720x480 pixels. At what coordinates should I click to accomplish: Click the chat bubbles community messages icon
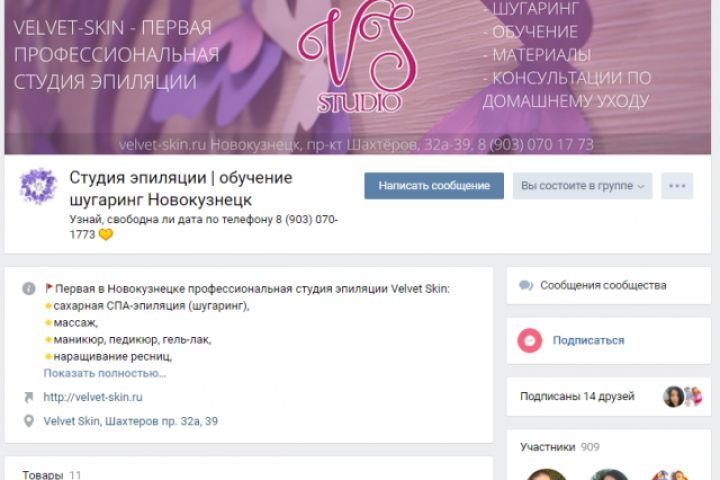(526, 286)
